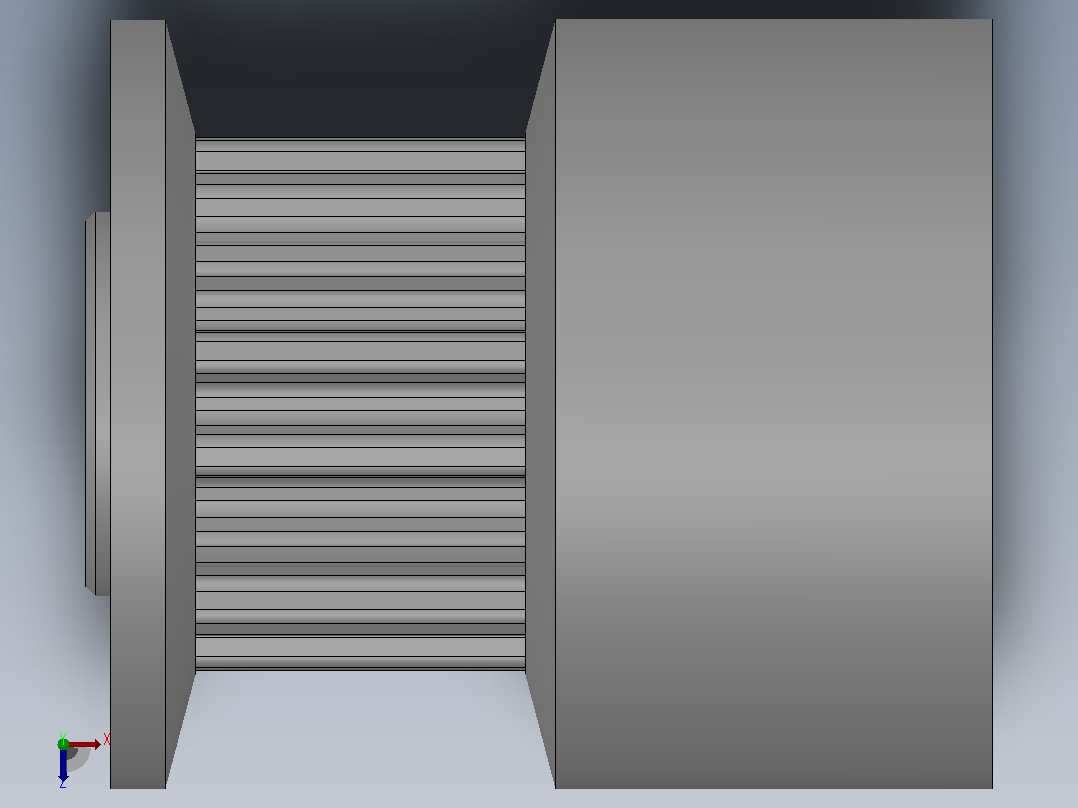Click the red X axis arrow of the triad
This screenshot has height=808, width=1078.
point(85,744)
